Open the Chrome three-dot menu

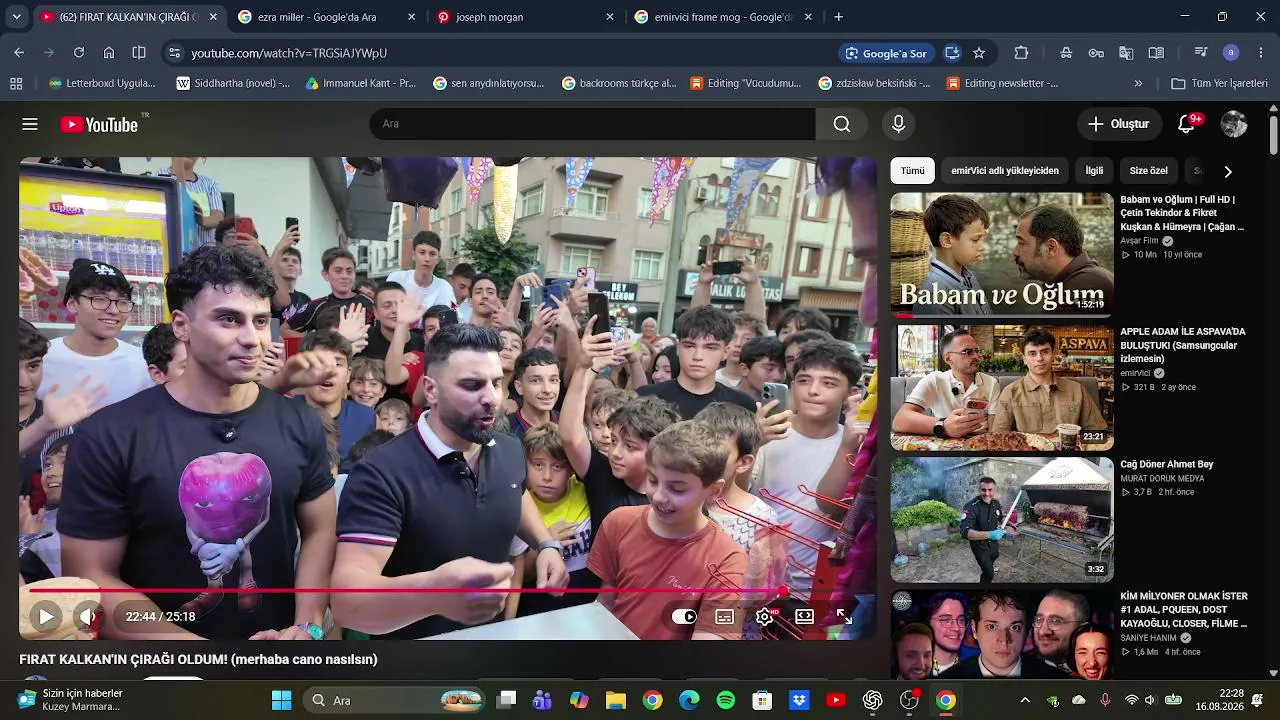tap(1261, 53)
